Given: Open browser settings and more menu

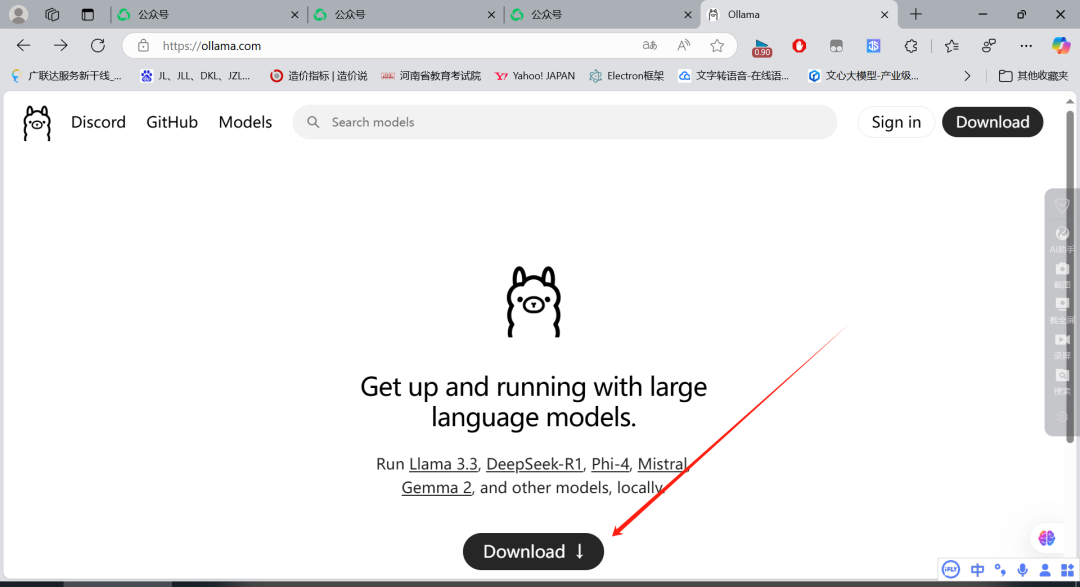Looking at the screenshot, I should click(1026, 45).
